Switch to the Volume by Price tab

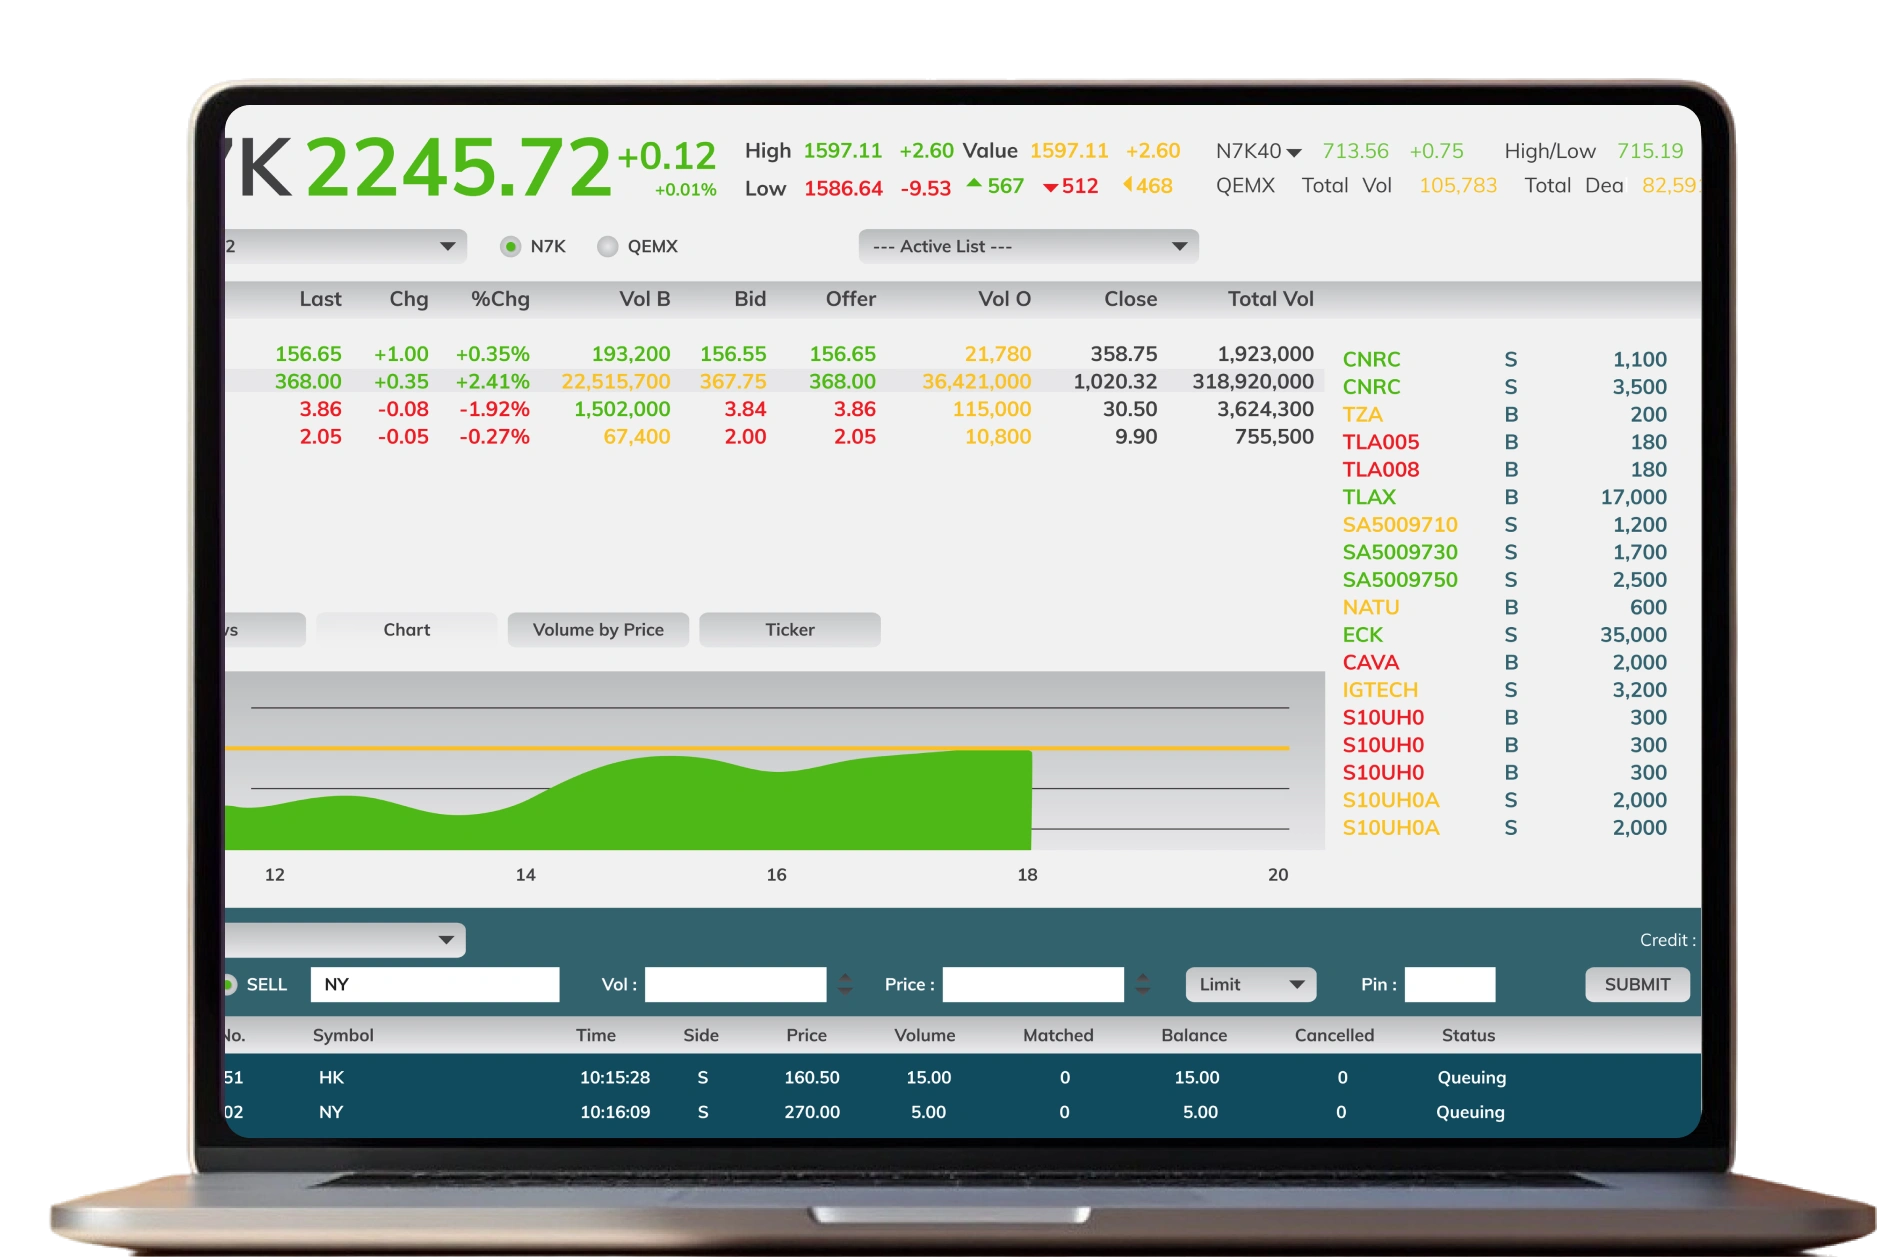point(598,629)
